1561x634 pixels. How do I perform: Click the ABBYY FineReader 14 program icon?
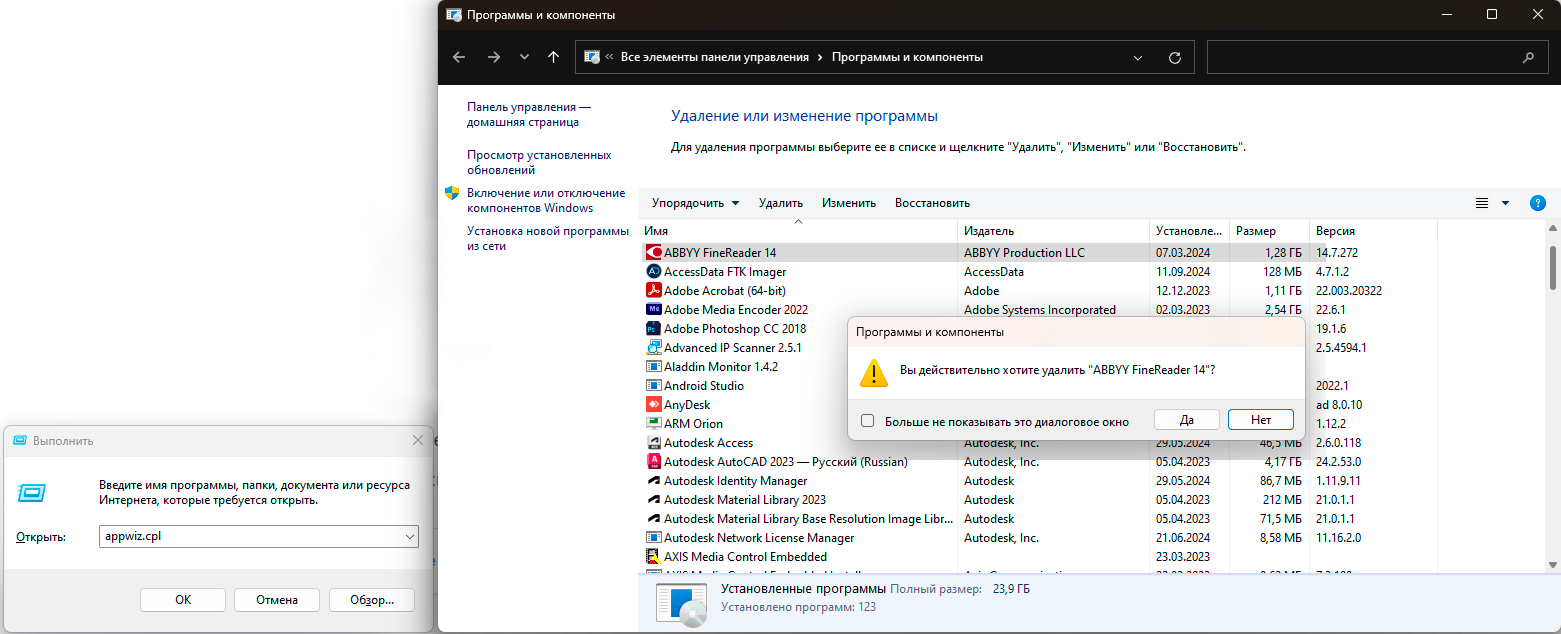point(654,253)
